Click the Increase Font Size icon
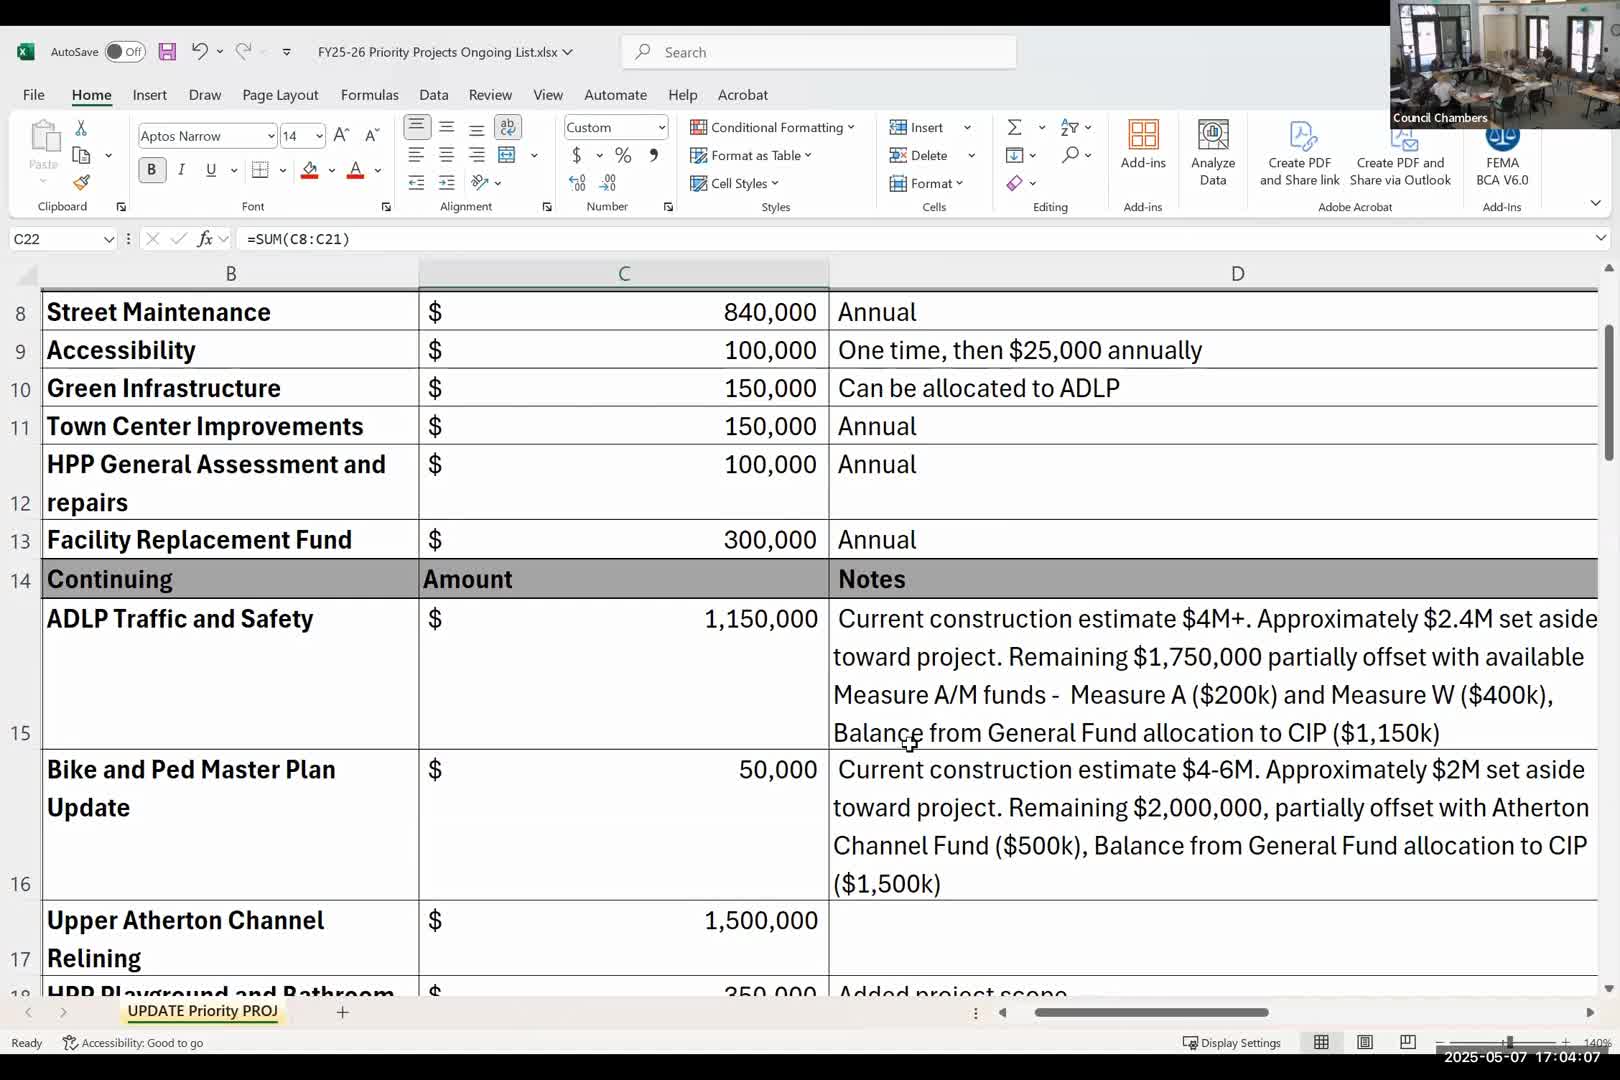The width and height of the screenshot is (1620, 1080). [x=341, y=135]
